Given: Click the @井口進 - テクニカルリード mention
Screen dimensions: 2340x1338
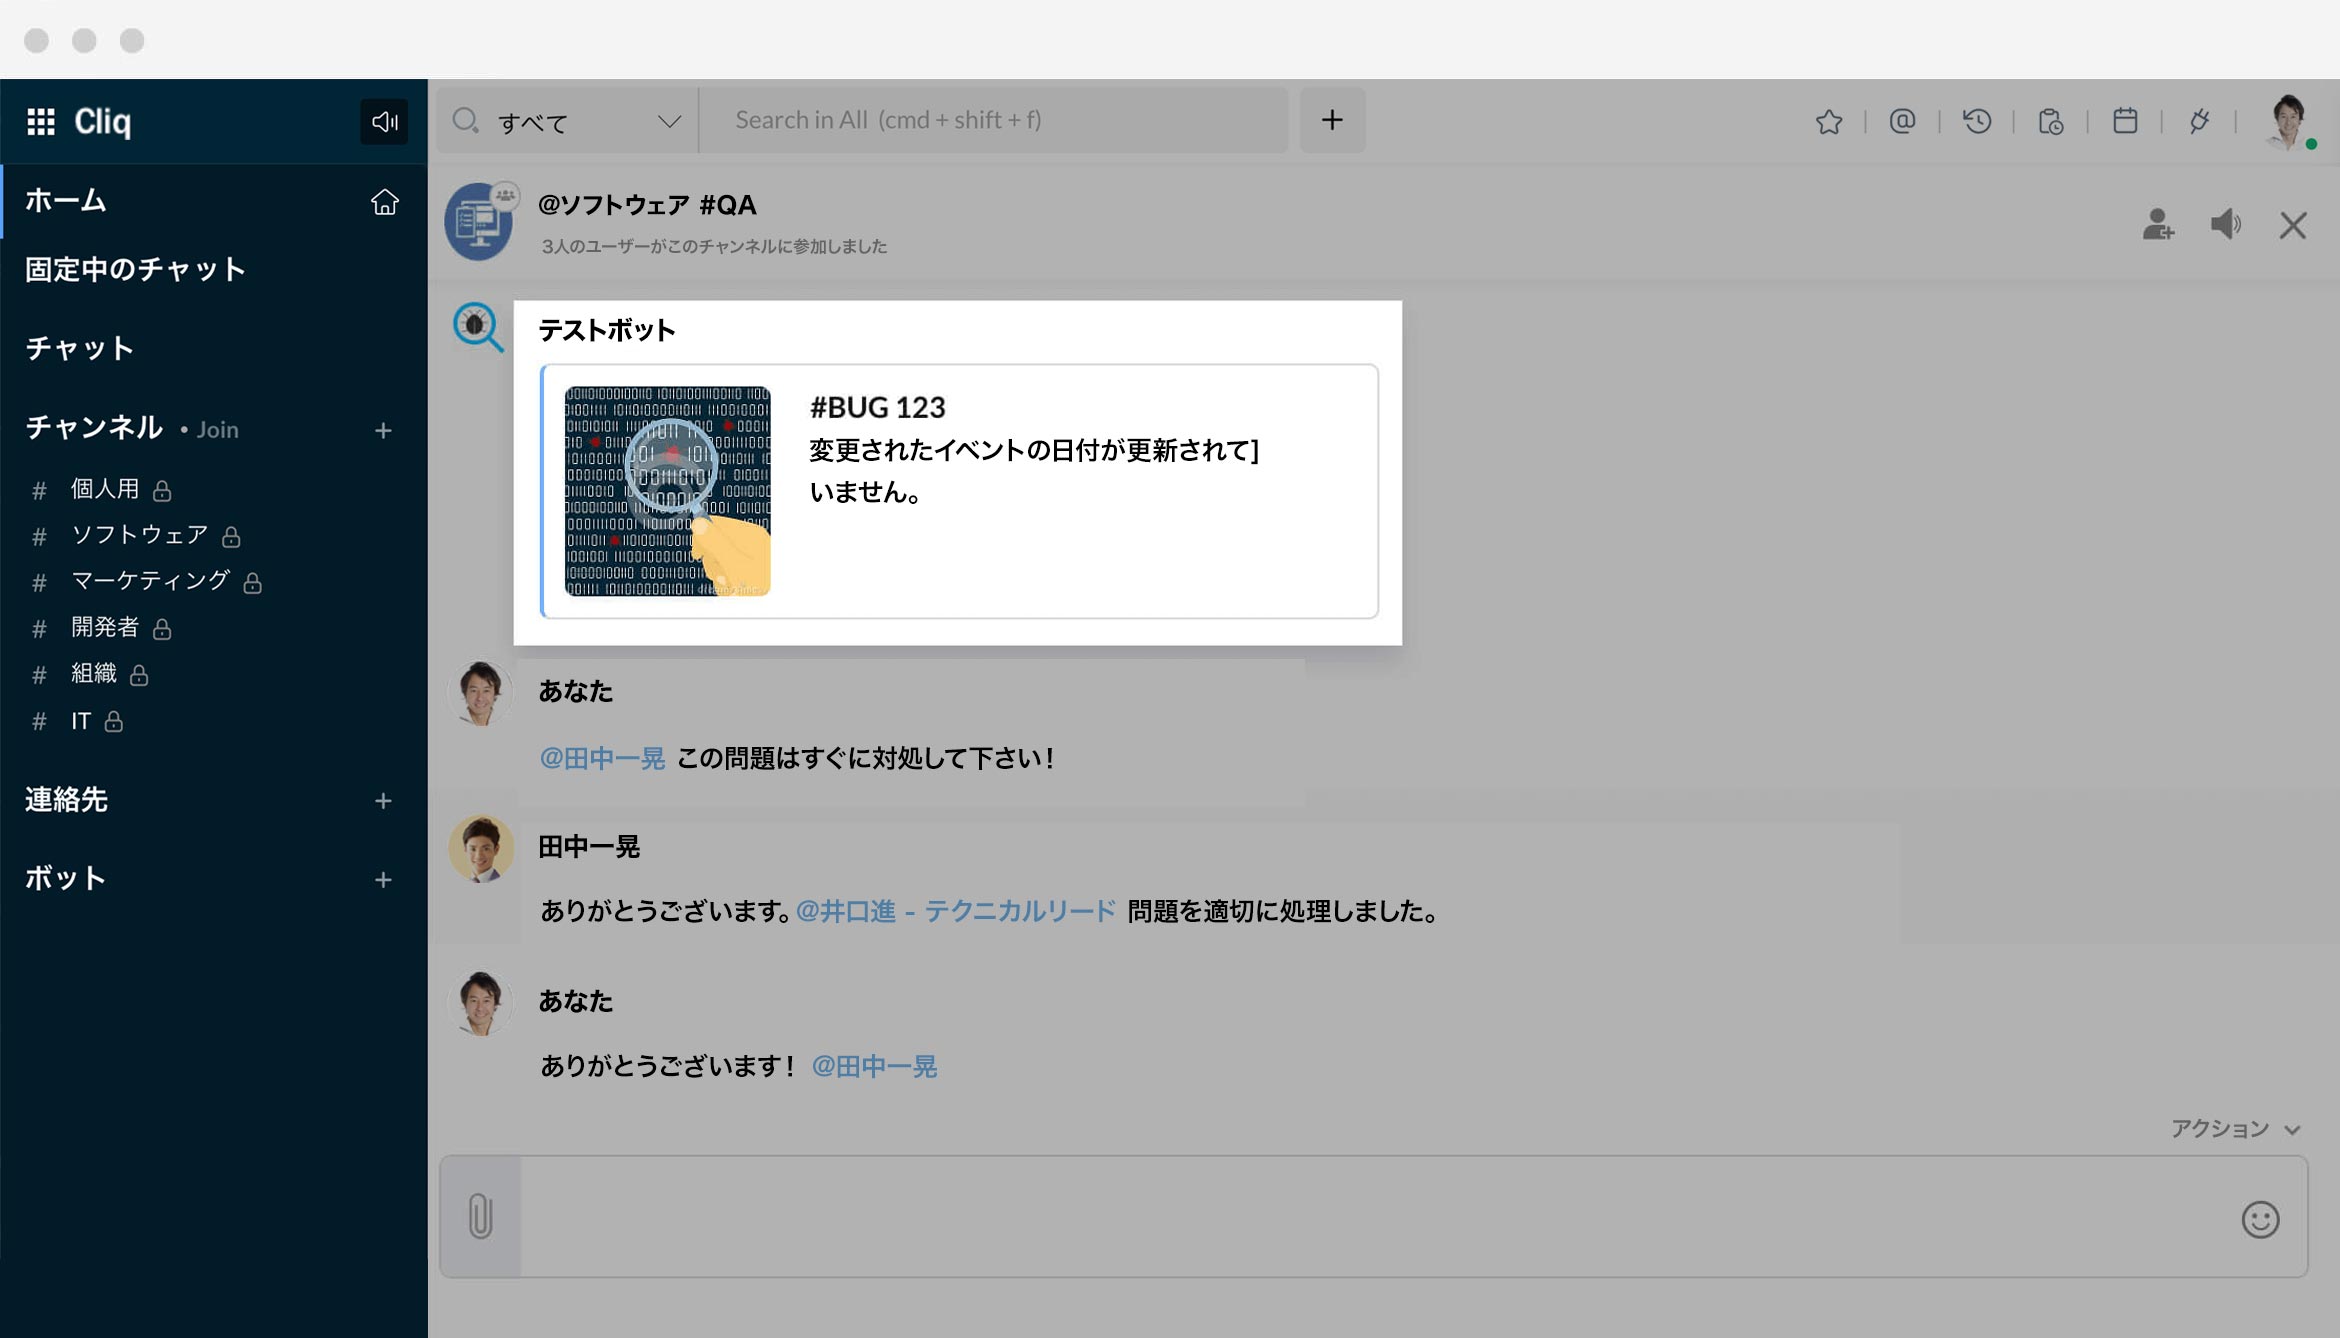Looking at the screenshot, I should click(955, 911).
